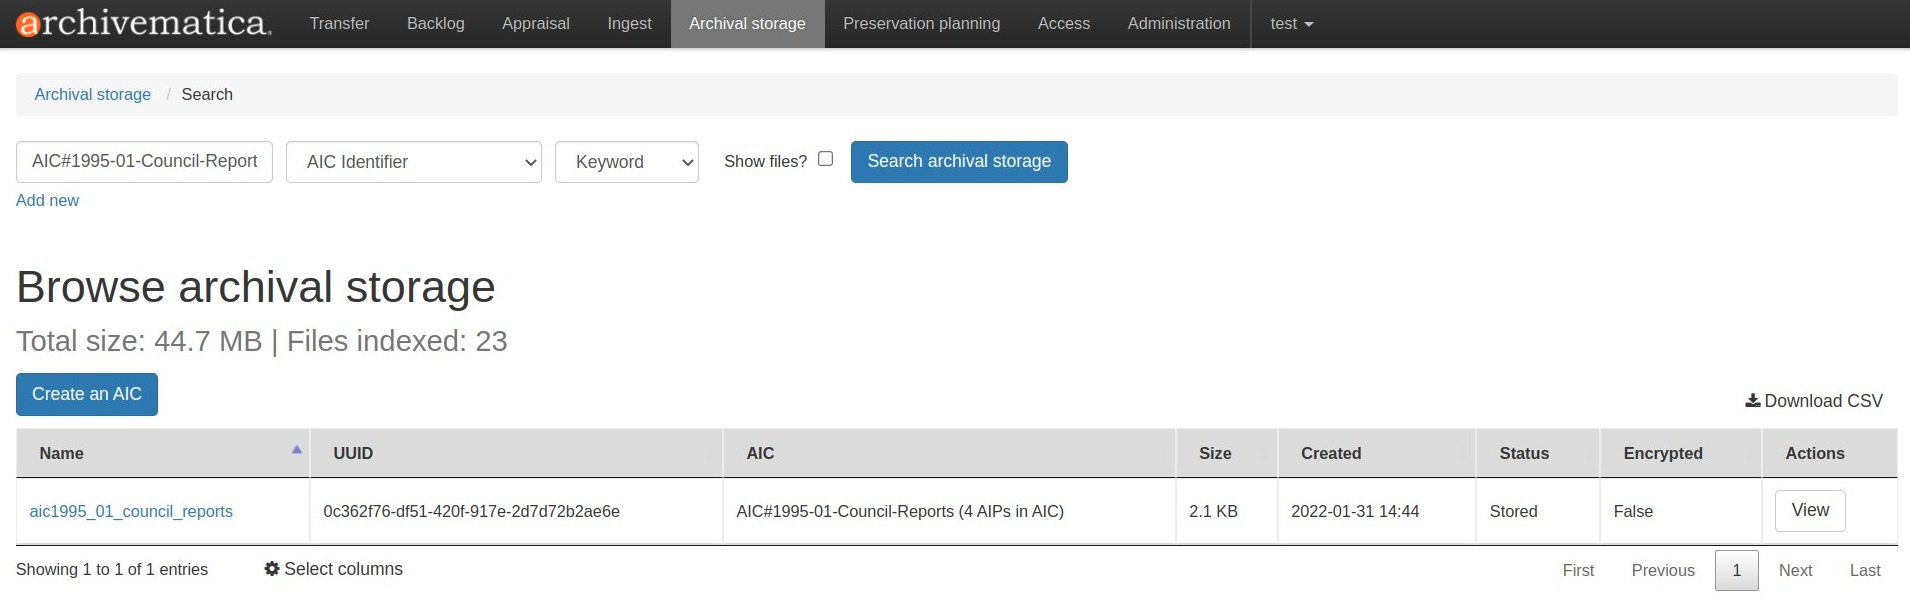The width and height of the screenshot is (1910, 598).
Task: Open the AIC Identifier field dropdown
Action: point(413,162)
